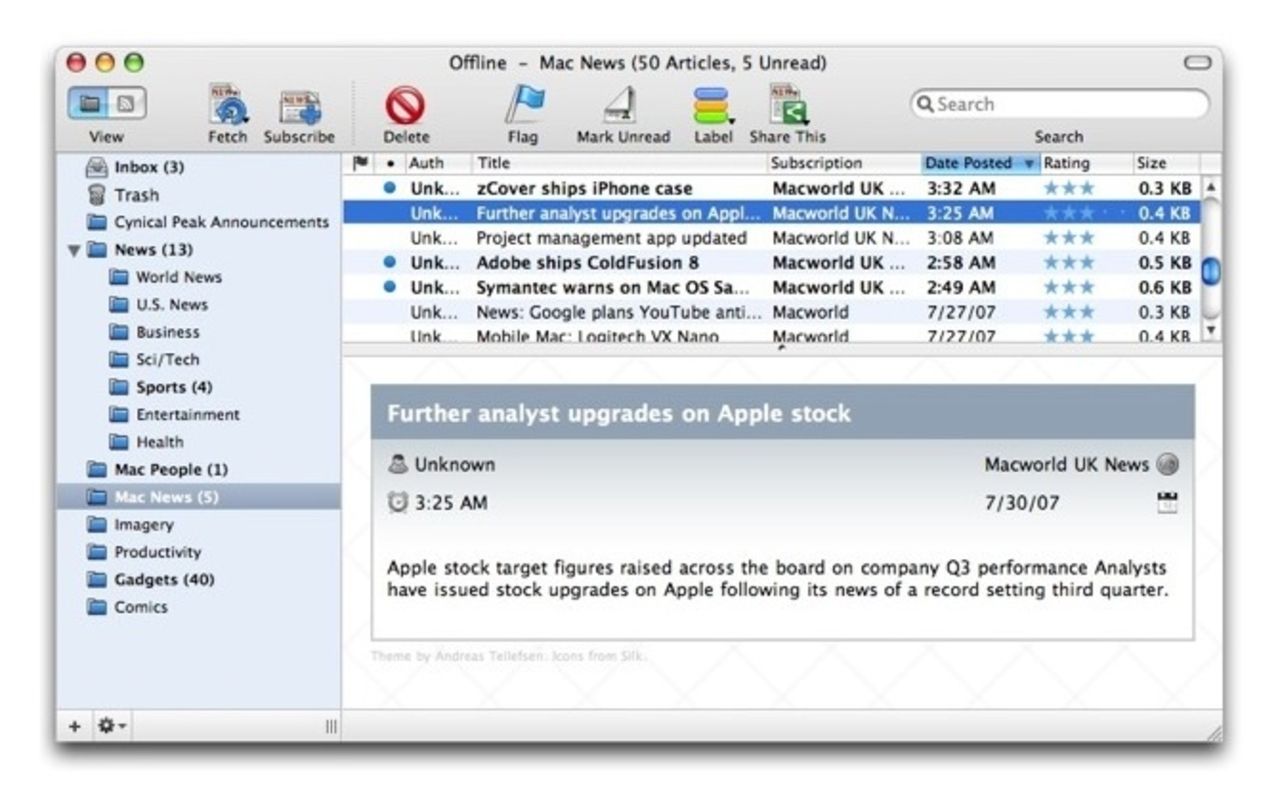Select the Gadgets (40) folder

coord(163,580)
